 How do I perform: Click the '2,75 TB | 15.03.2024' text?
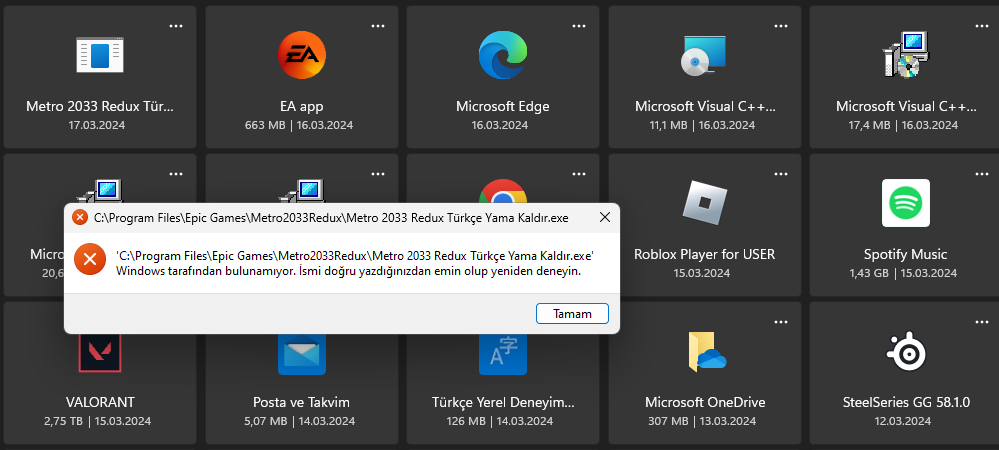tap(97, 421)
